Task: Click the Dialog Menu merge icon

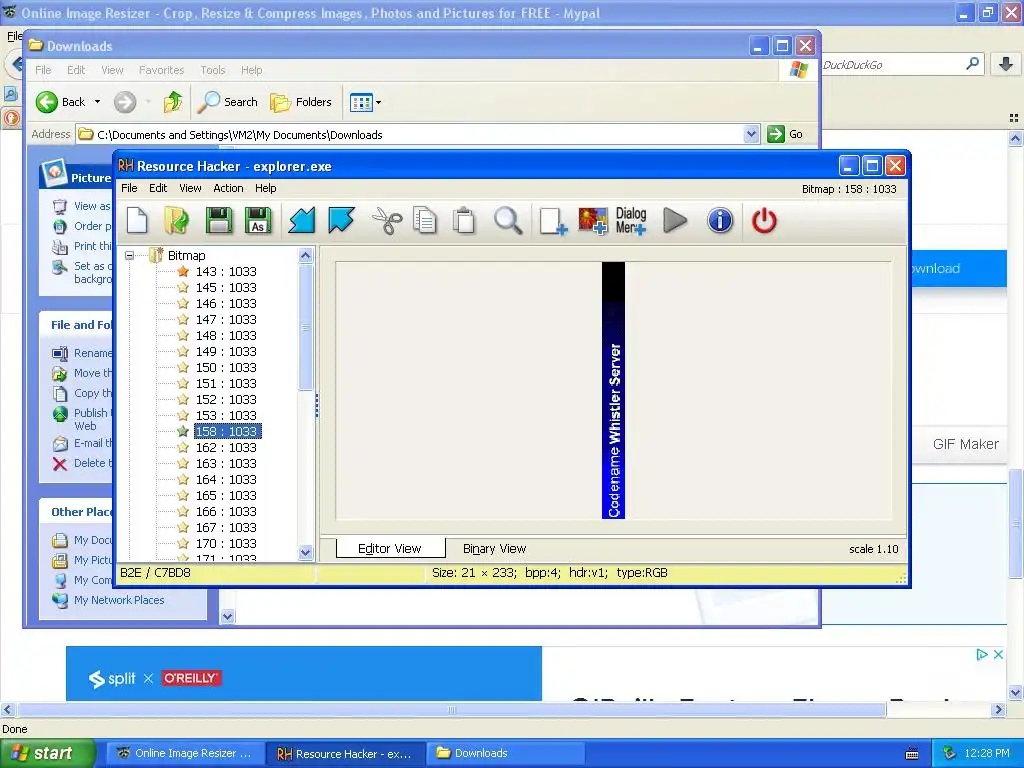Action: [631, 221]
